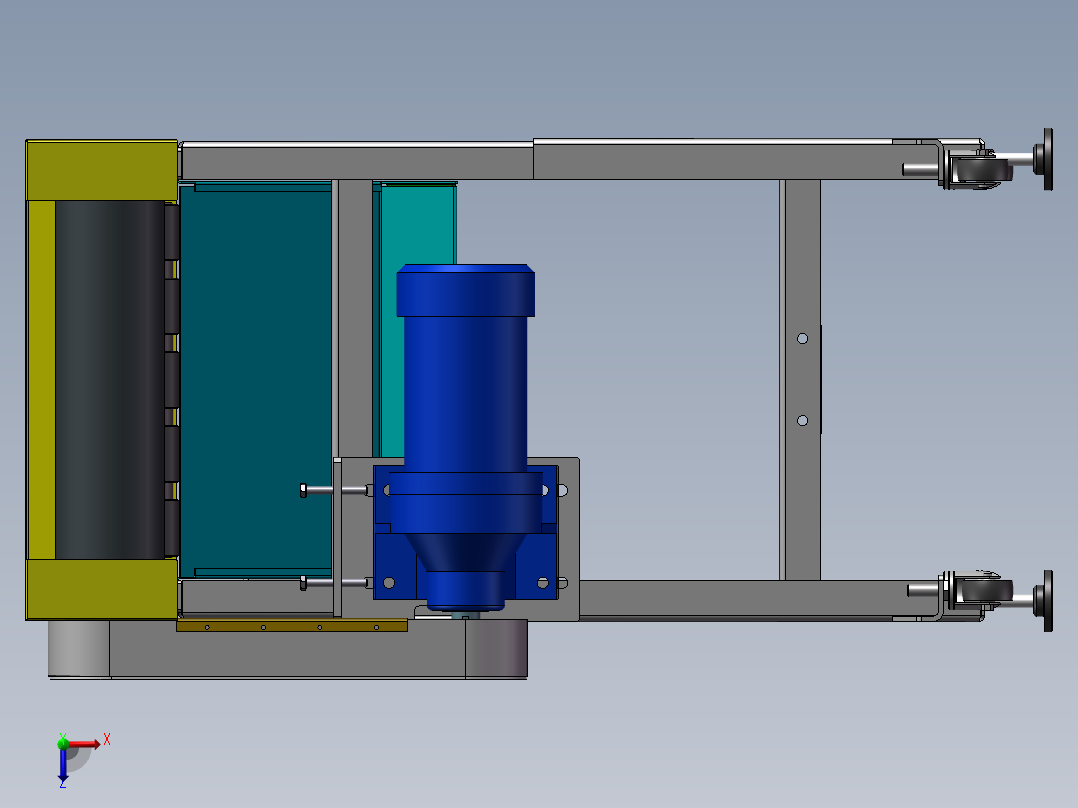Click the red X axis arrow of triad
1078x808 pixels.
coord(84,743)
